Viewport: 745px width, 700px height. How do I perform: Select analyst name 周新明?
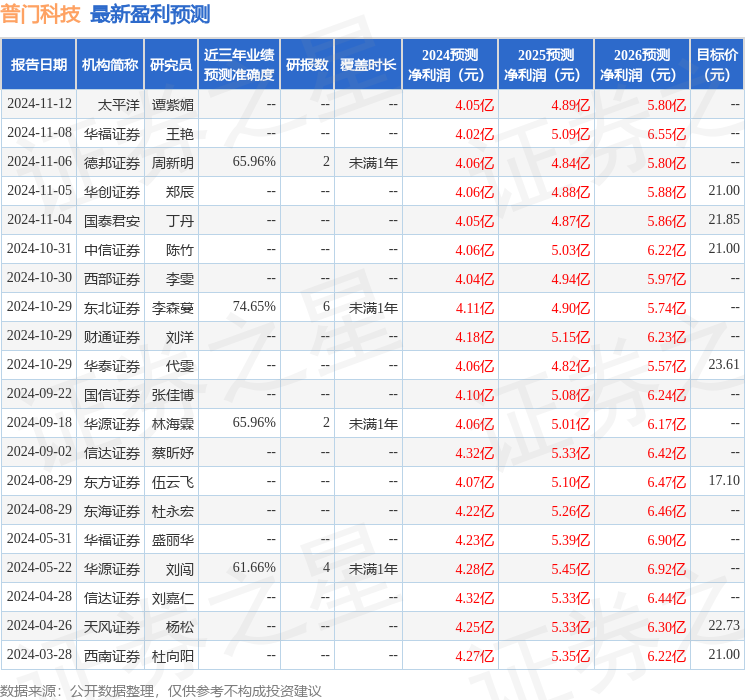[172, 163]
